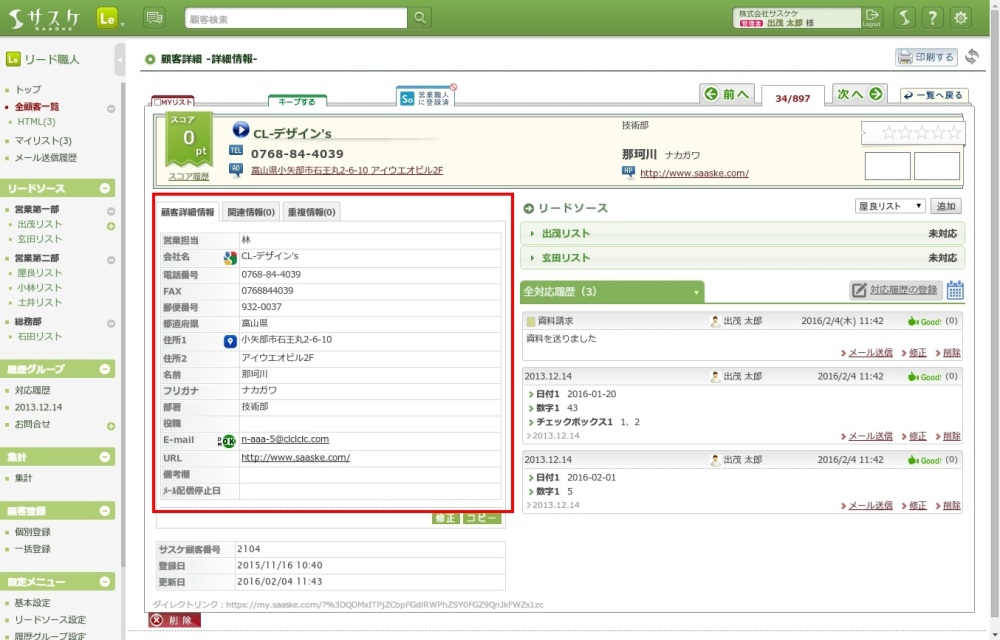Click the キープする tab

297,101
